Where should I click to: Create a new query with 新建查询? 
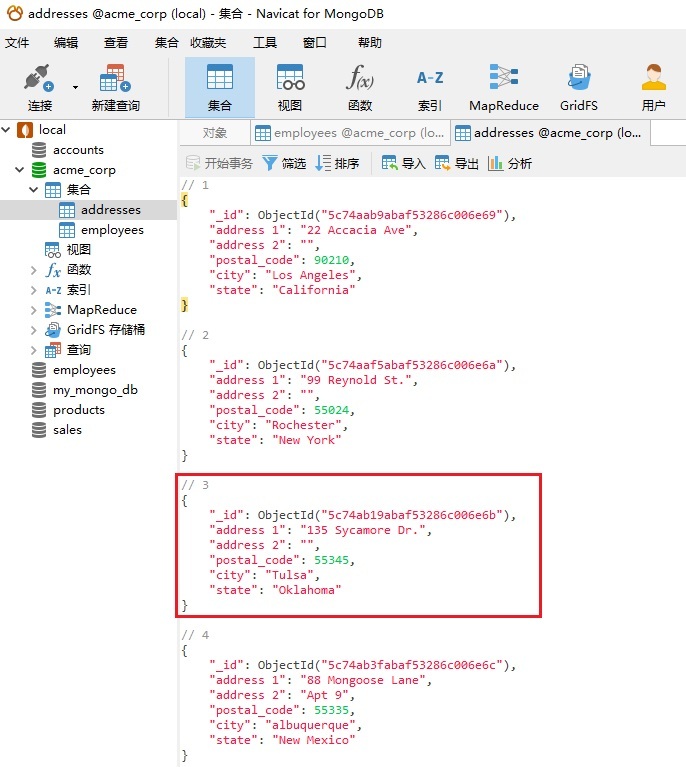click(x=115, y=88)
